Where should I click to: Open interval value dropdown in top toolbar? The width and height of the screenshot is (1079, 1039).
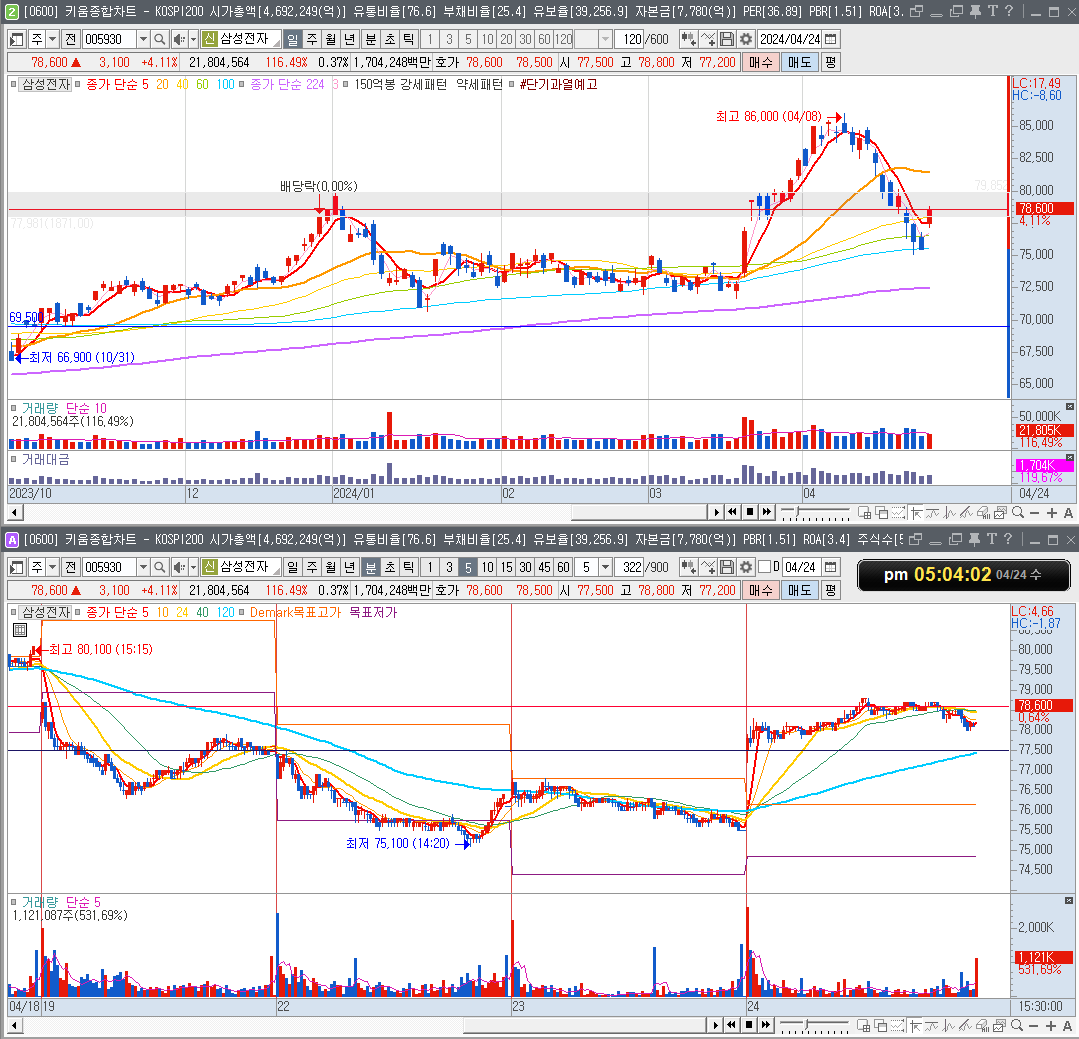605,39
